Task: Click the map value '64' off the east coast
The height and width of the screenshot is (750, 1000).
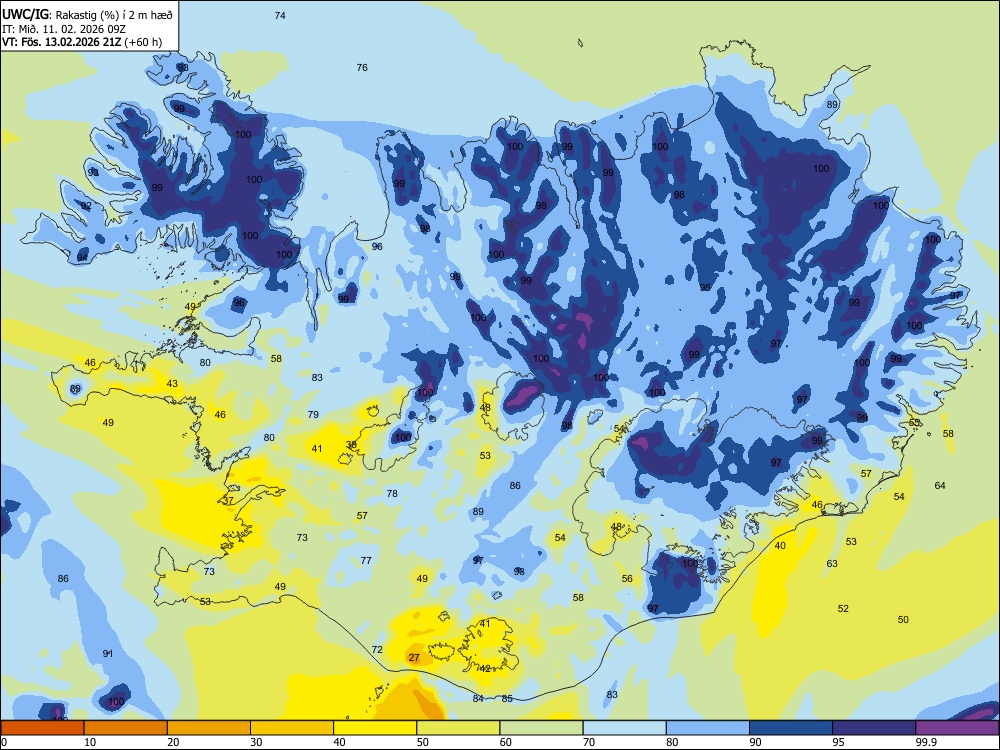Action: click(x=940, y=485)
